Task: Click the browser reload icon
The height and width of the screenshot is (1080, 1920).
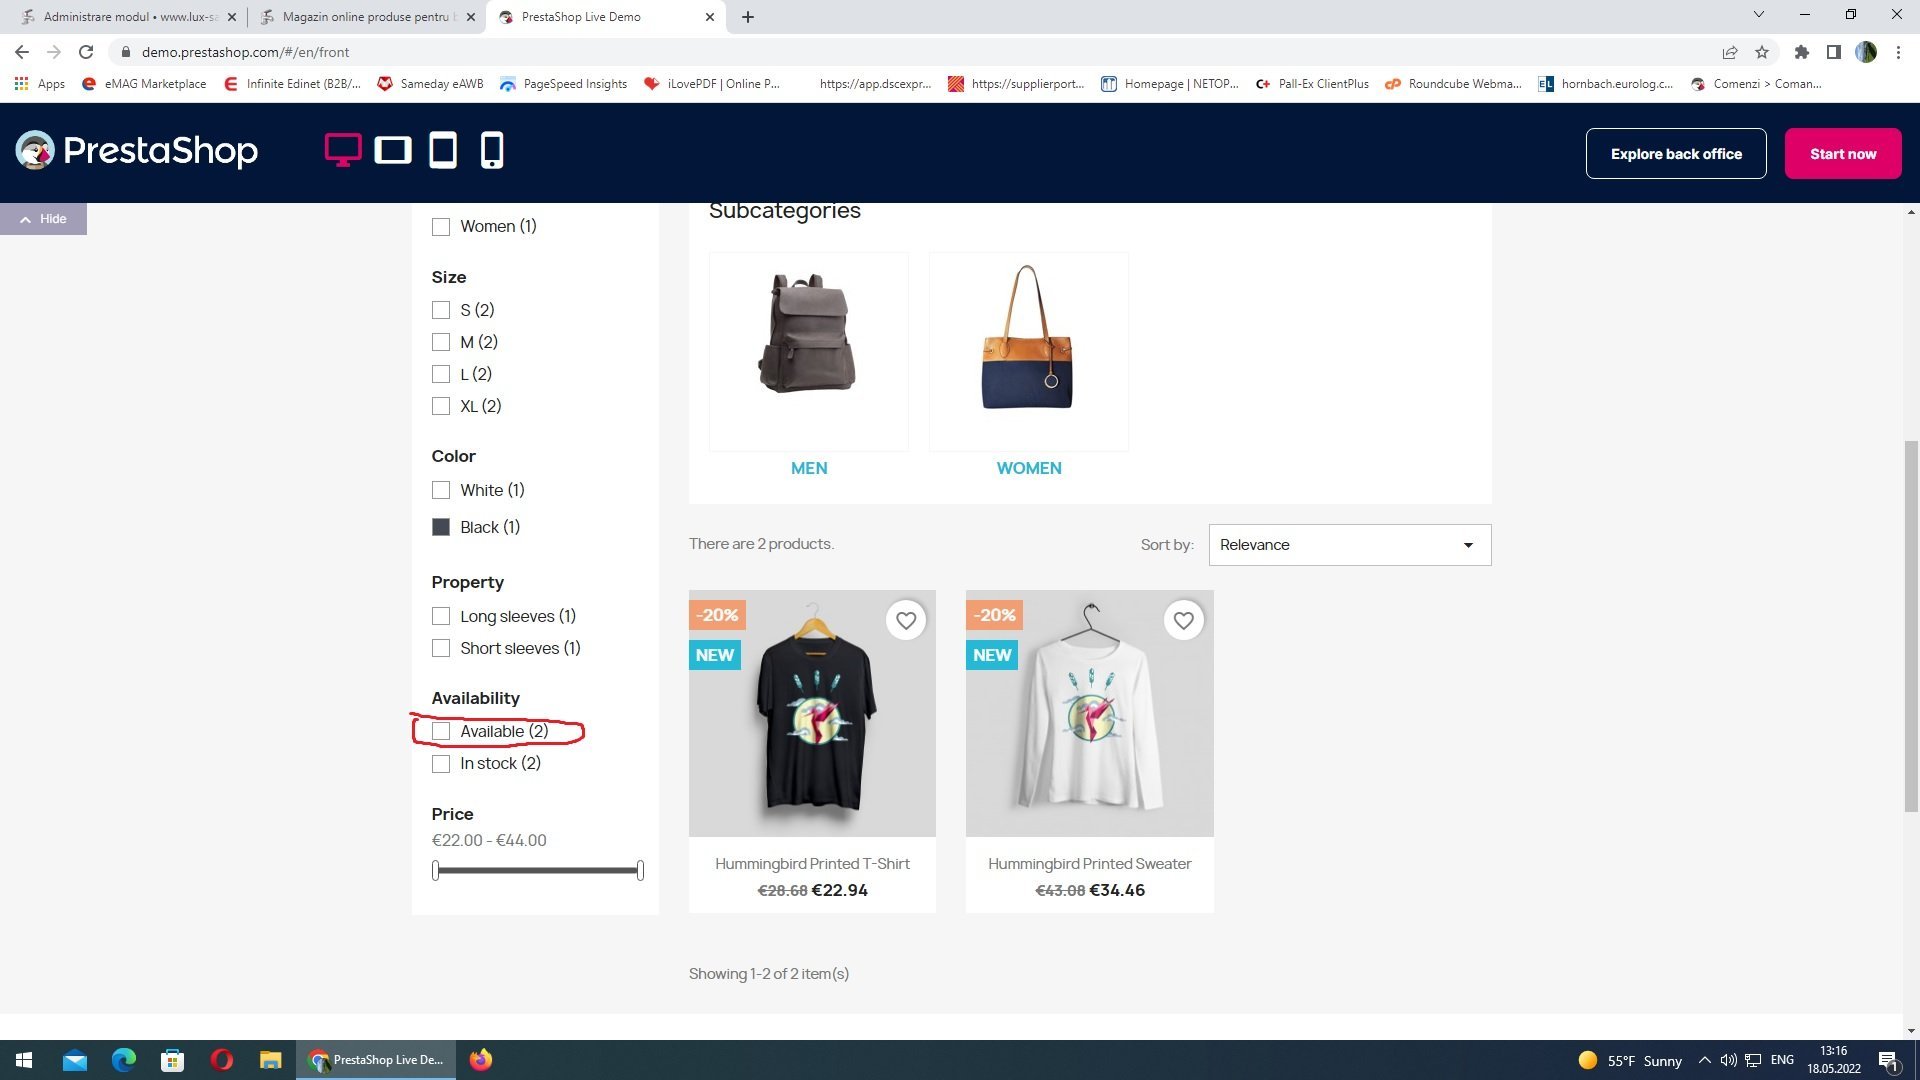Action: 86,52
